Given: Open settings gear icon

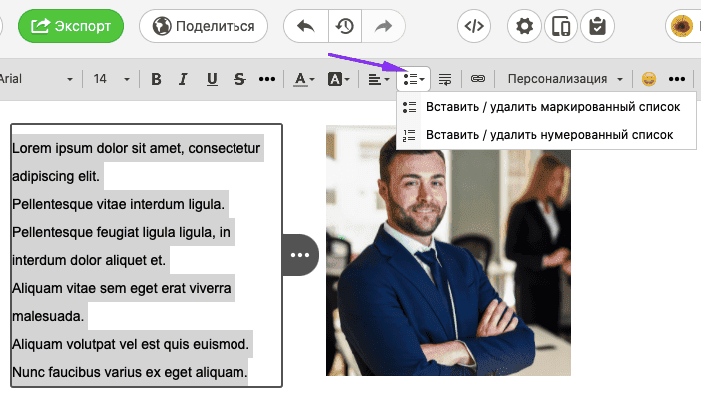Looking at the screenshot, I should click(524, 26).
